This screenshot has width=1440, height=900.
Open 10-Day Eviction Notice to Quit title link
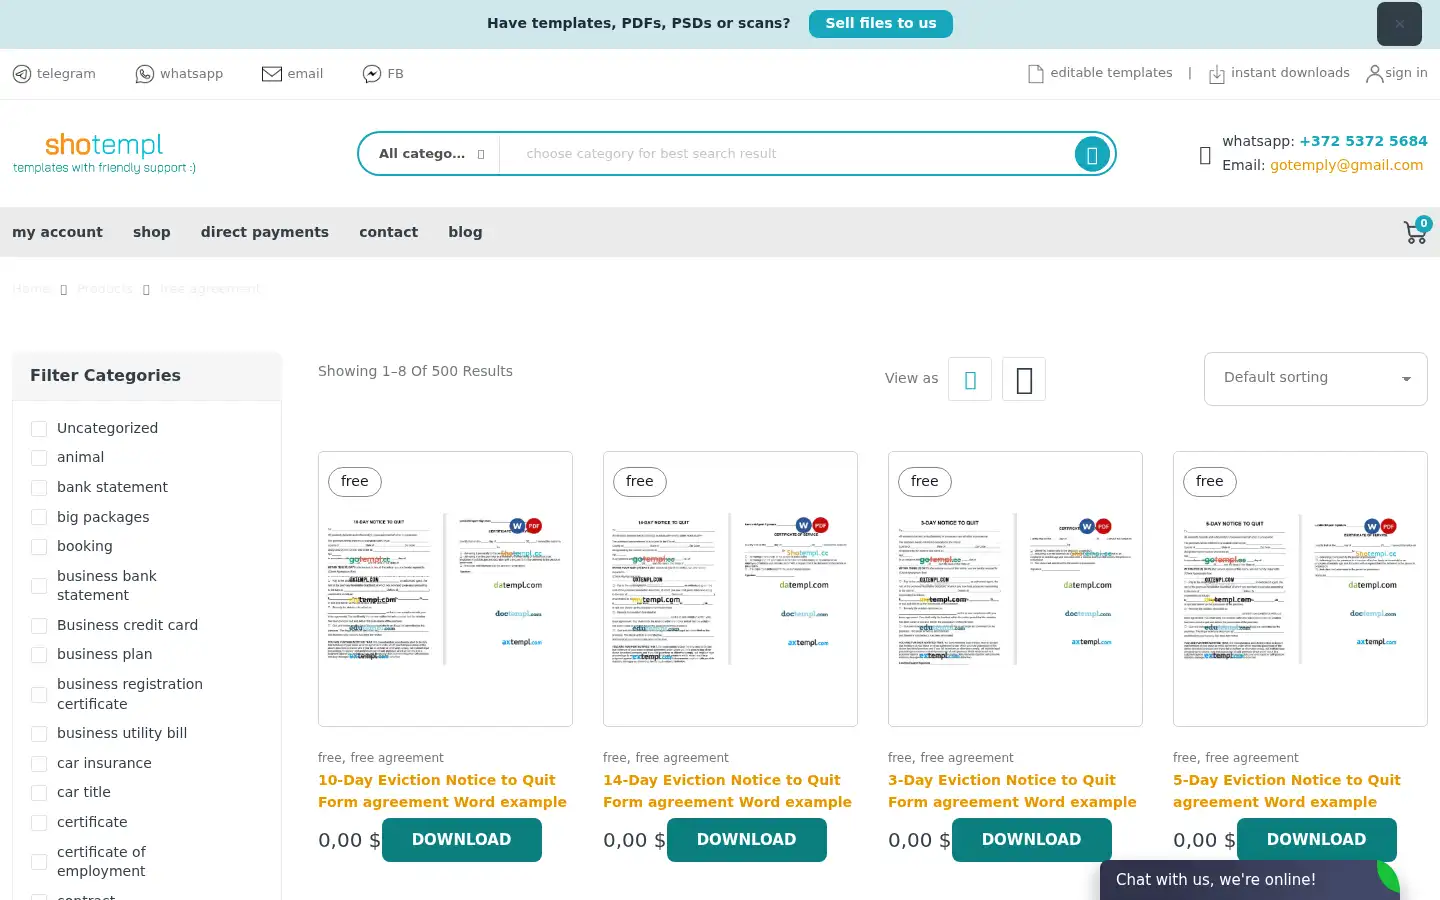(442, 791)
